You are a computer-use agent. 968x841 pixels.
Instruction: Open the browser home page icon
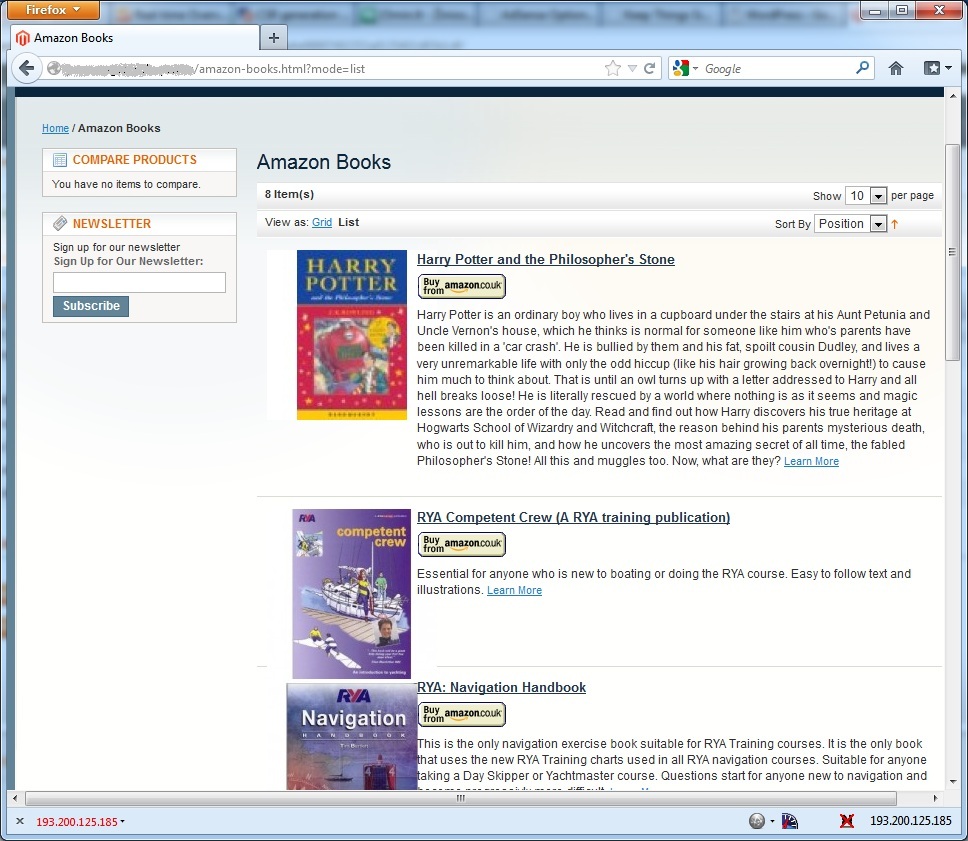(x=896, y=68)
